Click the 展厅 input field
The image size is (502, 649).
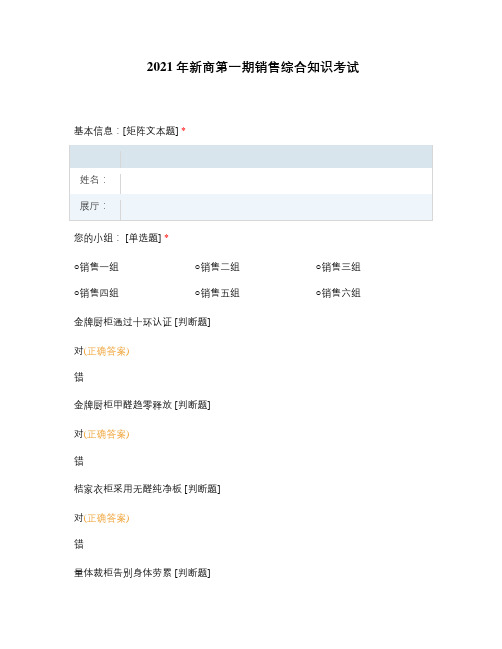click(x=276, y=207)
